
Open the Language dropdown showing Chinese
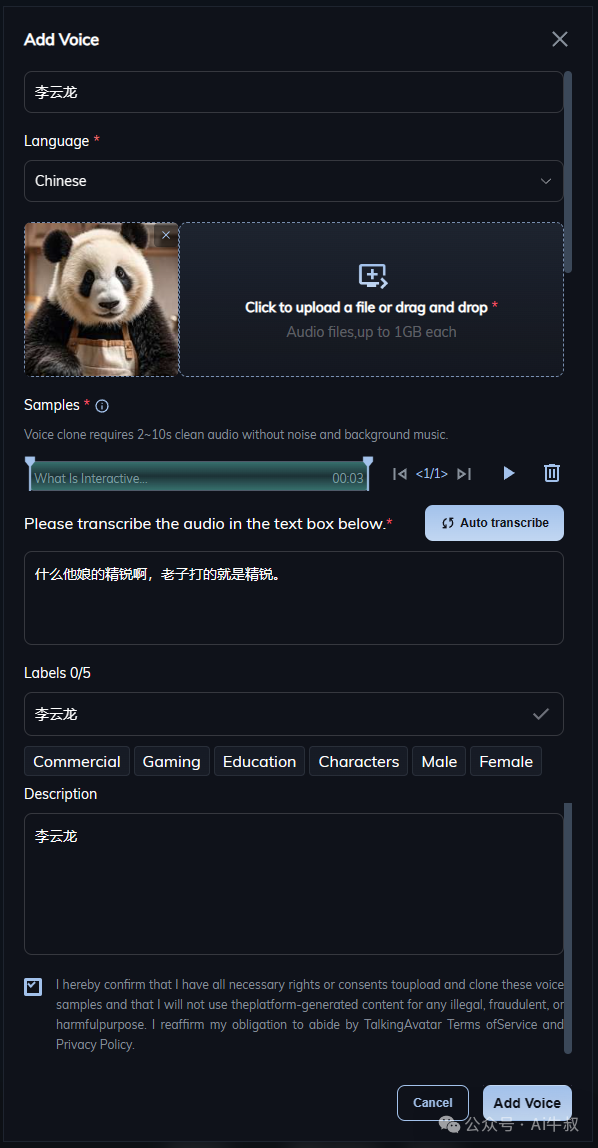coord(294,181)
